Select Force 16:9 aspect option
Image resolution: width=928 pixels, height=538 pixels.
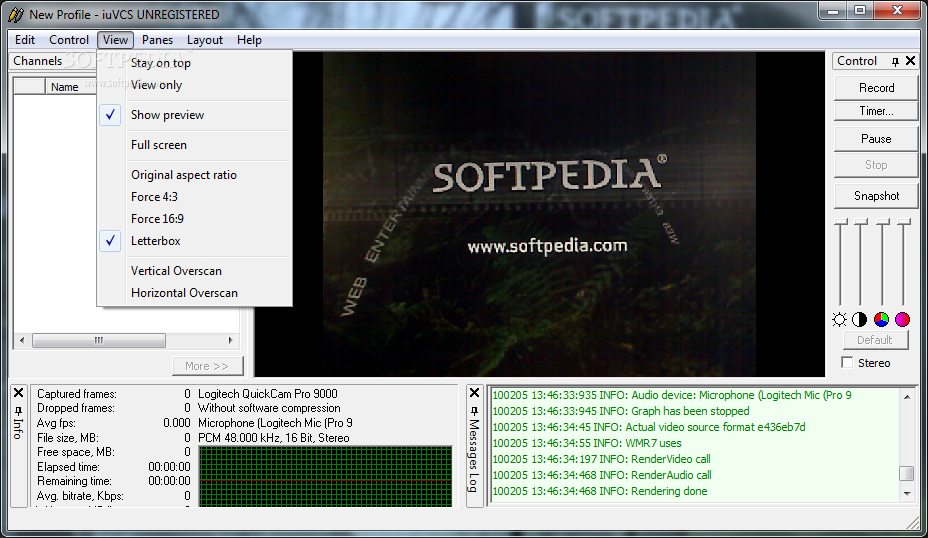tap(194, 219)
